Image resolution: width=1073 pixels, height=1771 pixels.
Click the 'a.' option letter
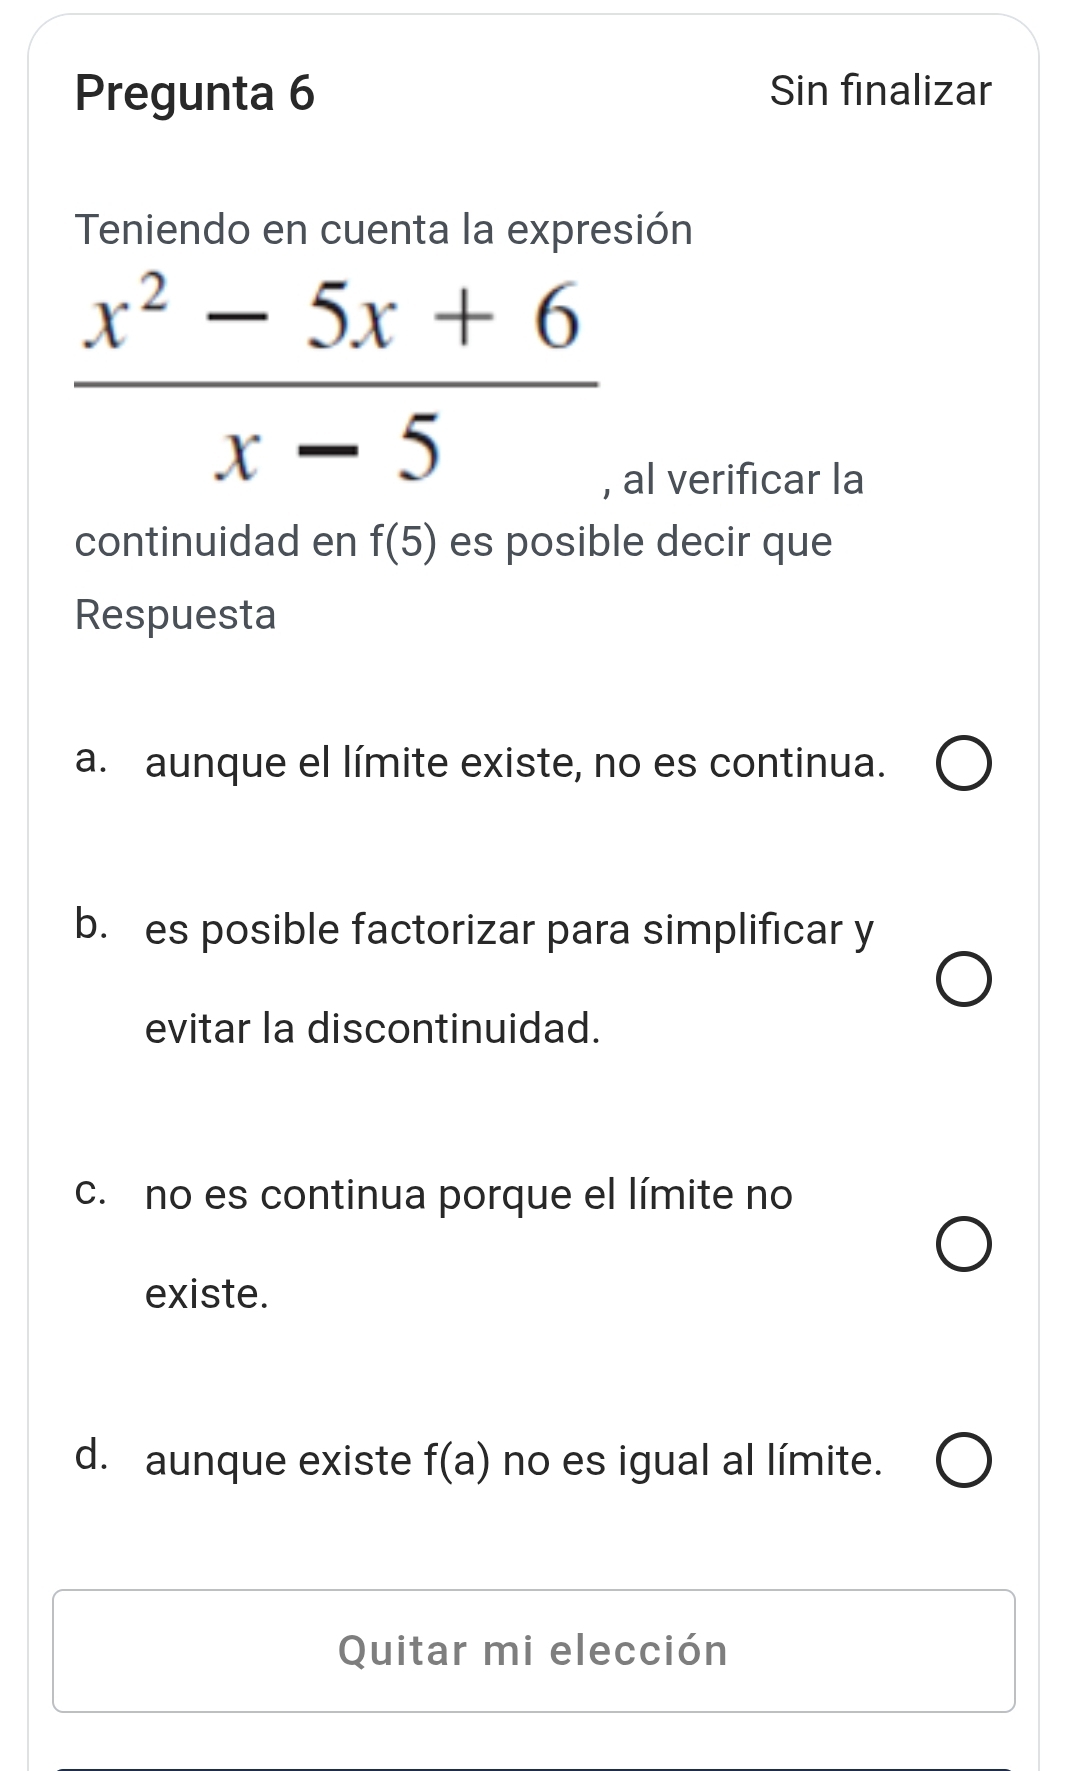[x=91, y=760]
